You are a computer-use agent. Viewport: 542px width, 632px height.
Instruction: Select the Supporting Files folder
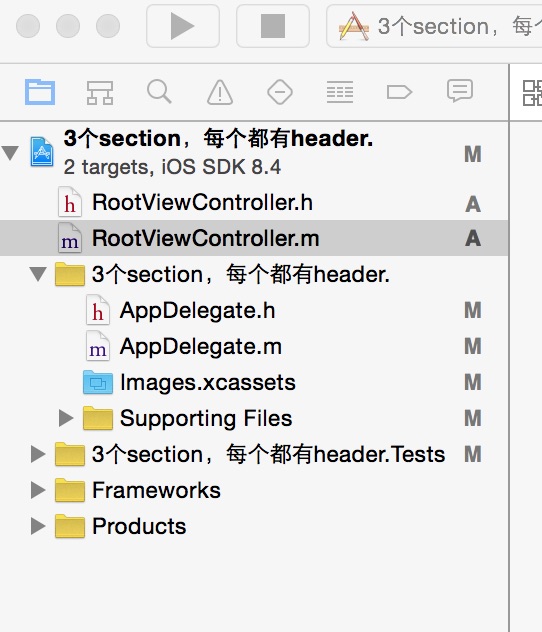[x=98, y=418]
